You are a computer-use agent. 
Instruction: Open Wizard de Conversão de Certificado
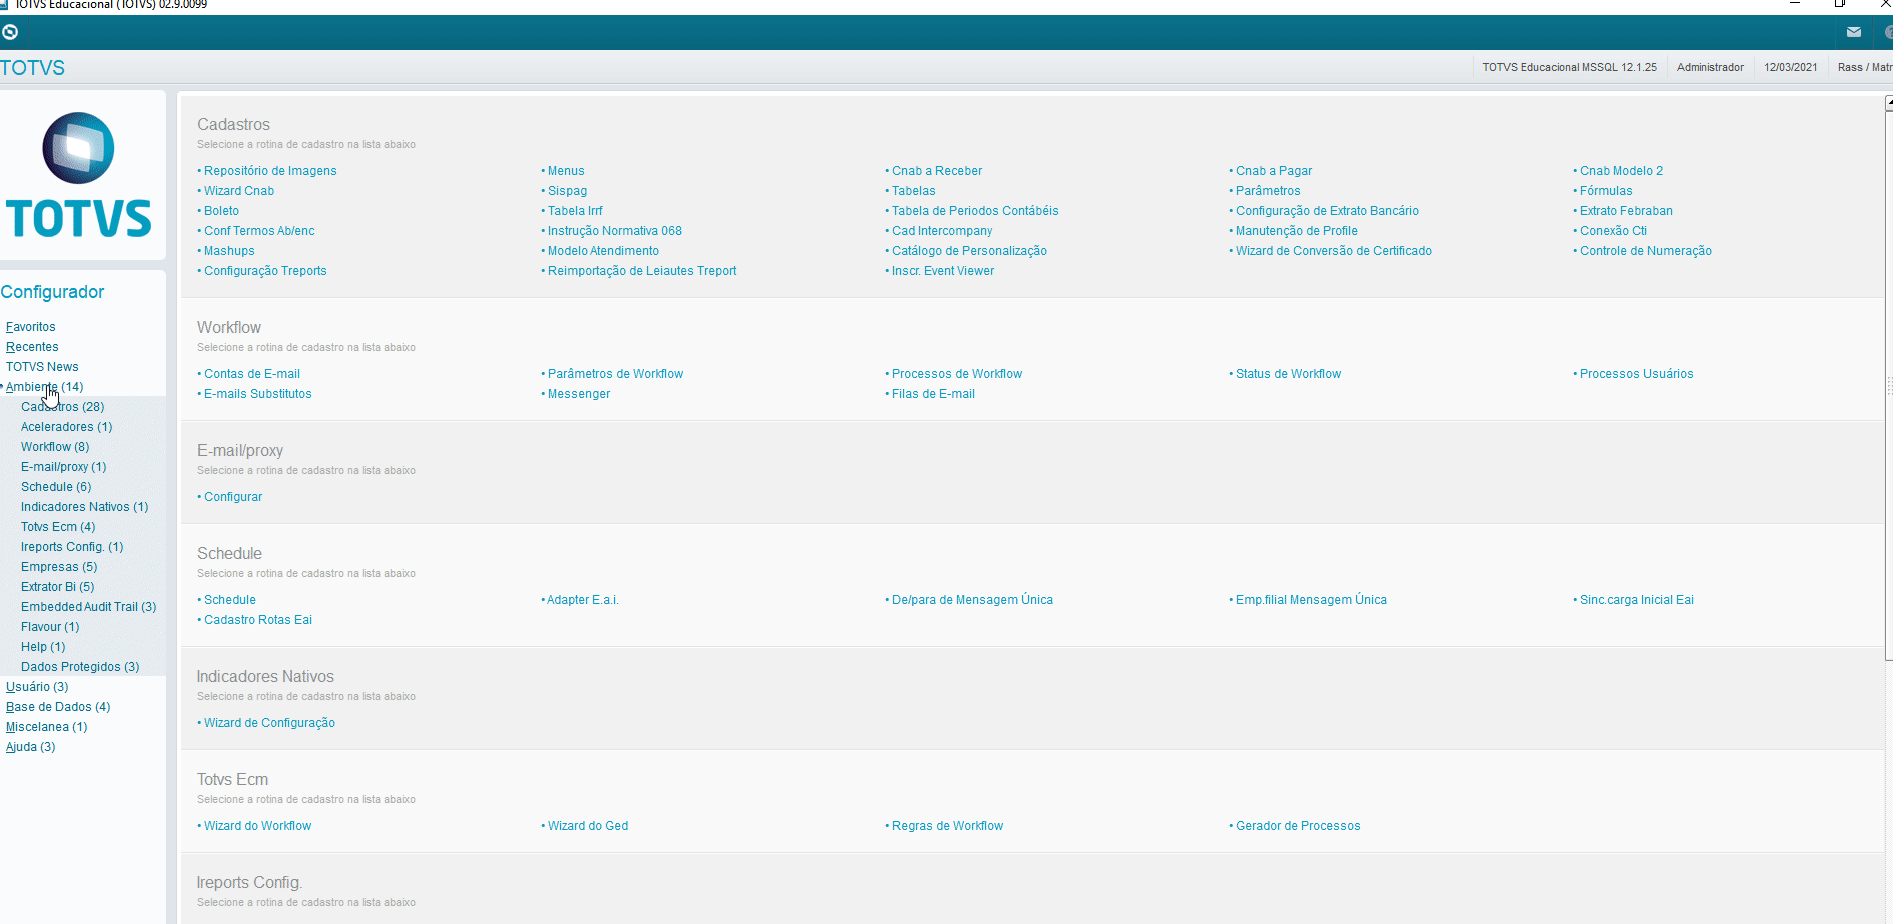tap(1334, 251)
